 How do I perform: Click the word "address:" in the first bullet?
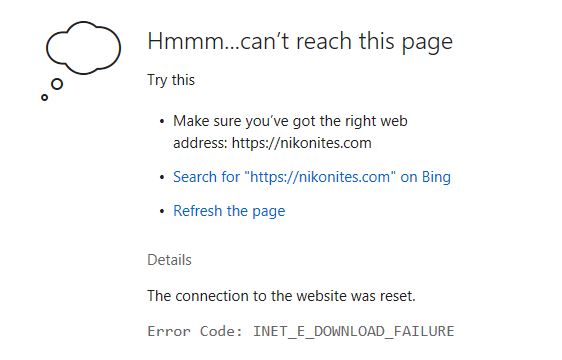click(200, 143)
